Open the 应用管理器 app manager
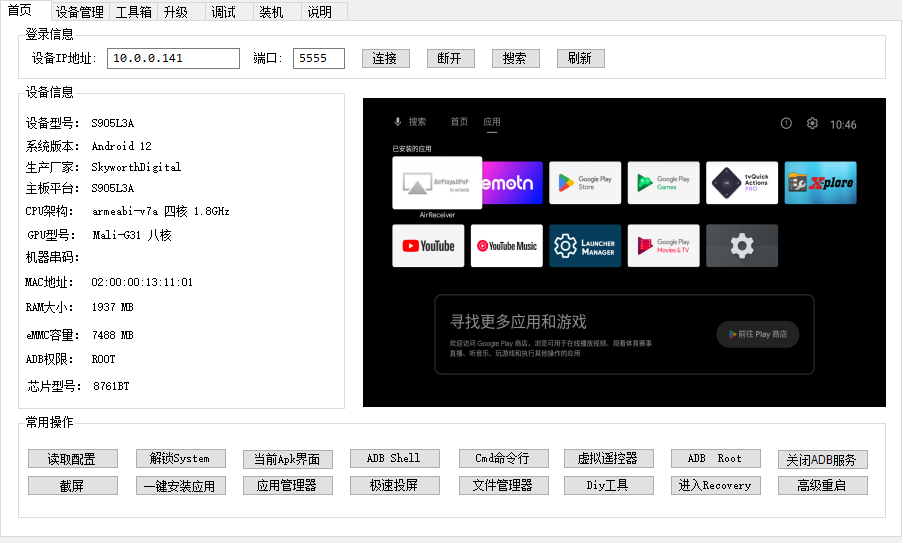Image resolution: width=902 pixels, height=543 pixels. pos(288,485)
